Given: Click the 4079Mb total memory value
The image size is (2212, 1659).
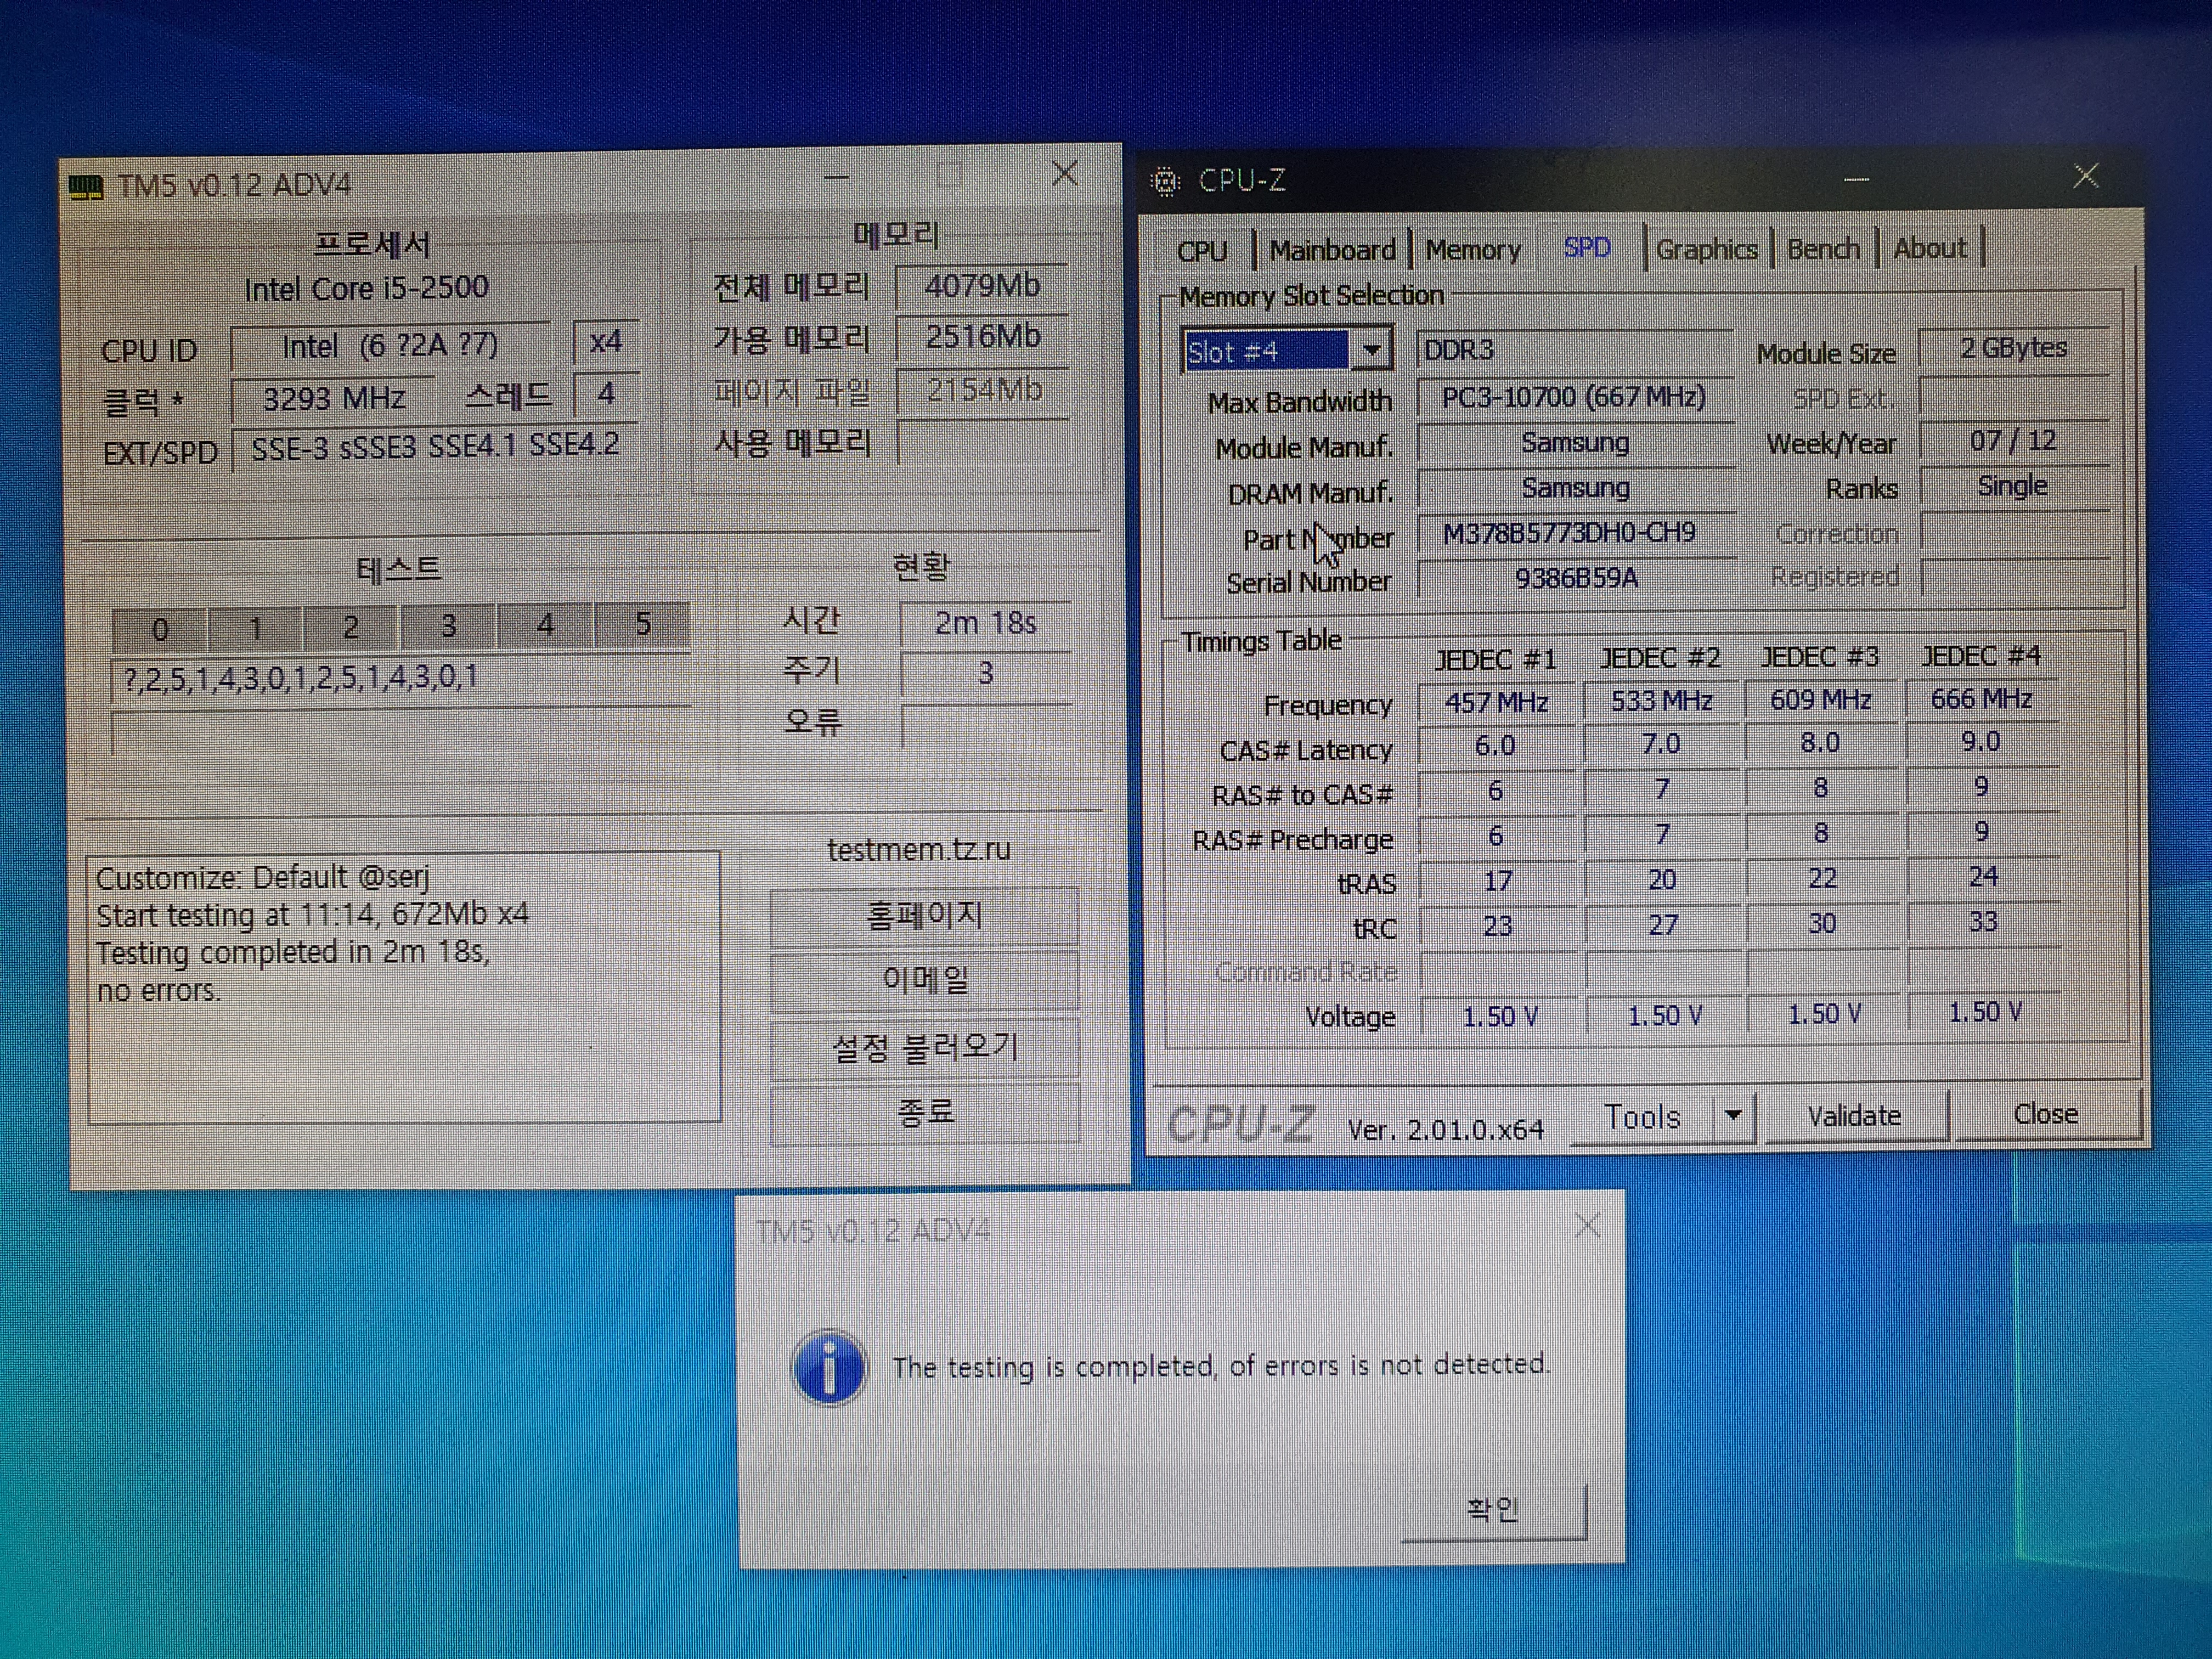Looking at the screenshot, I should [981, 286].
